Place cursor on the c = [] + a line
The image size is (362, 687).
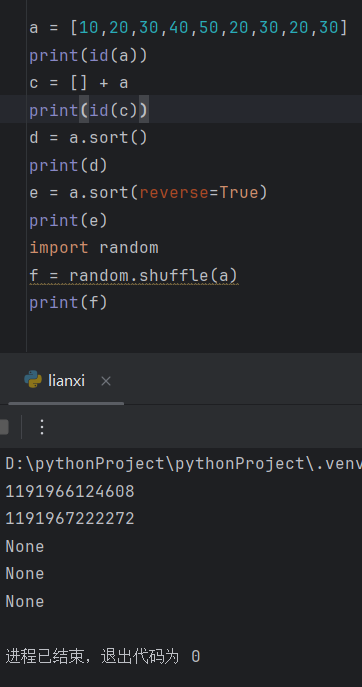(x=79, y=83)
